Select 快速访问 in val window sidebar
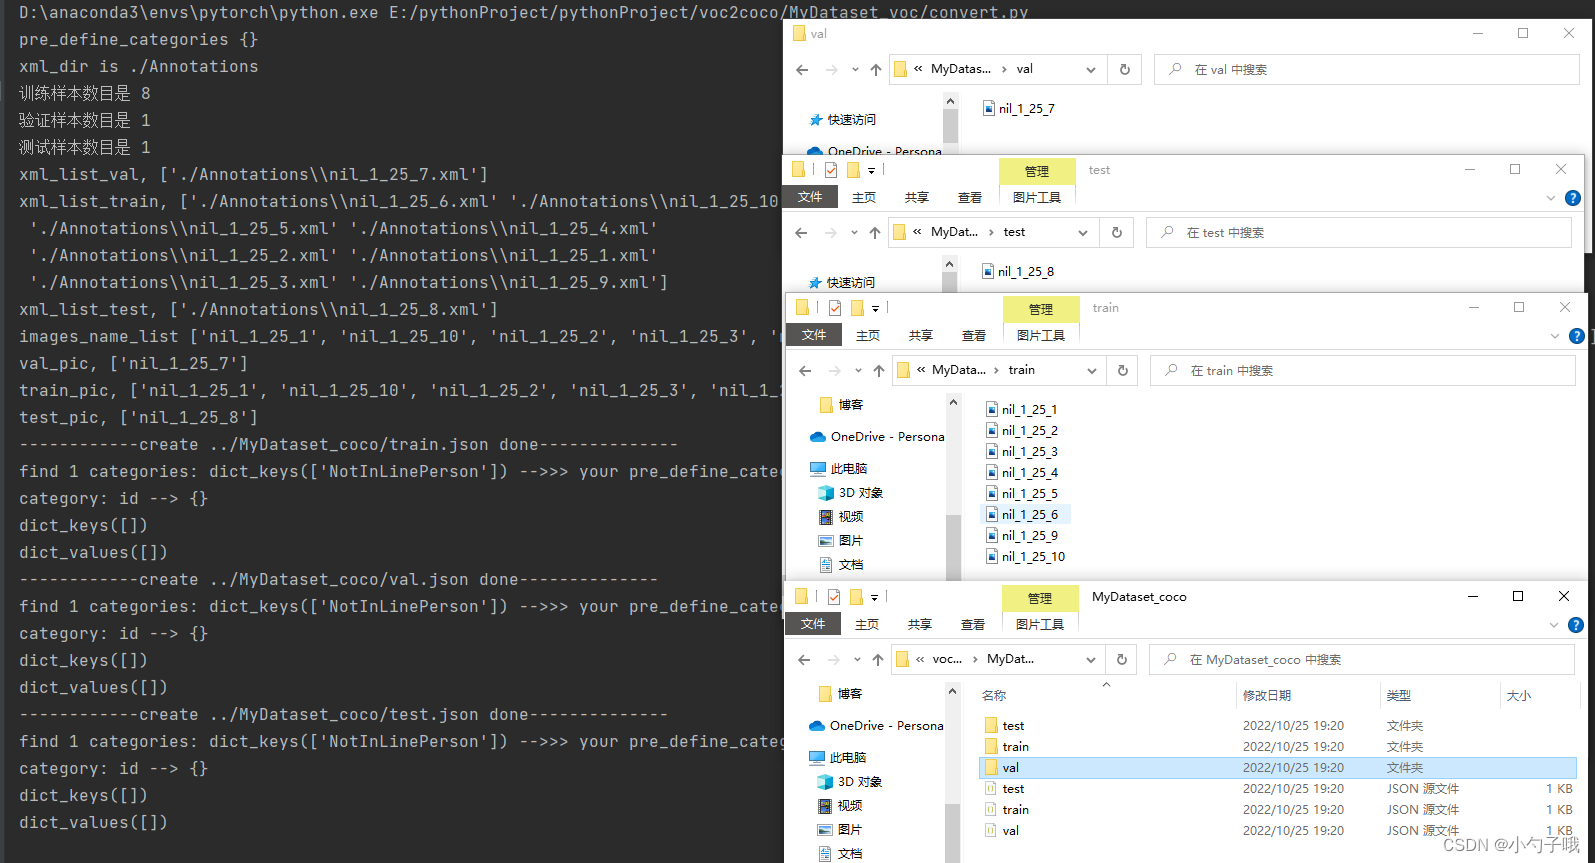The height and width of the screenshot is (863, 1595). 842,120
